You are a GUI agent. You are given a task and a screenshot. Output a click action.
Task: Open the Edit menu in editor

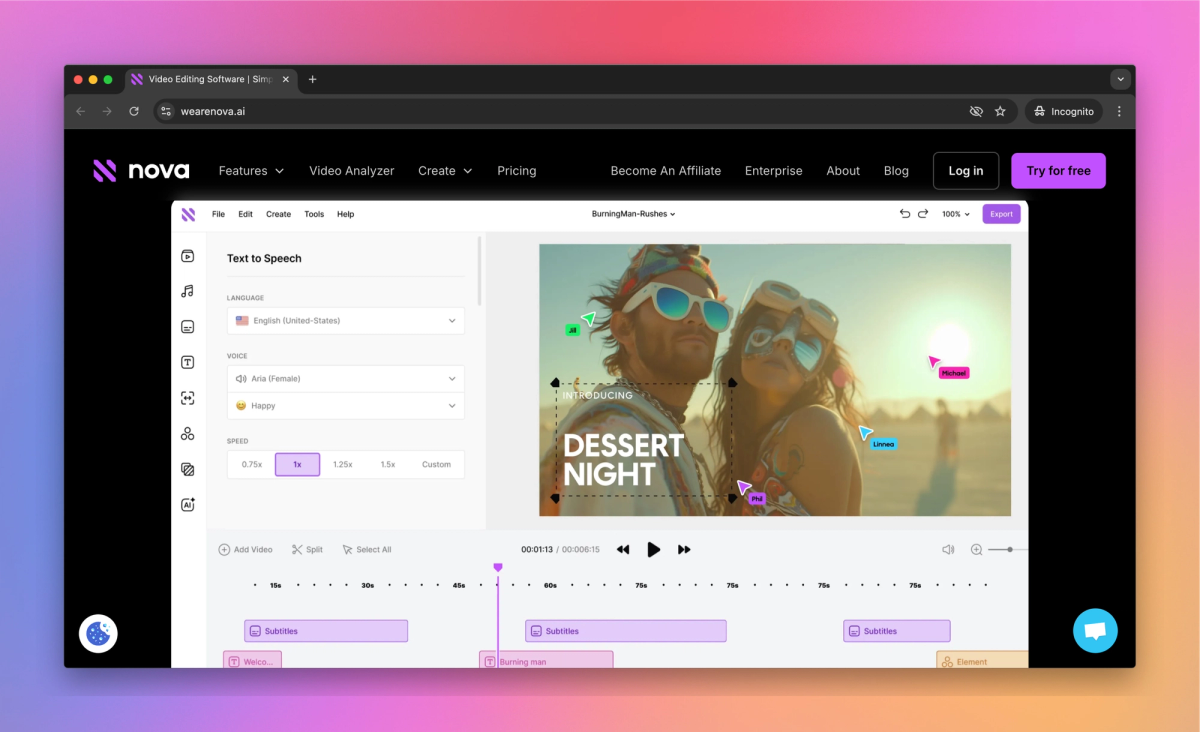[245, 214]
